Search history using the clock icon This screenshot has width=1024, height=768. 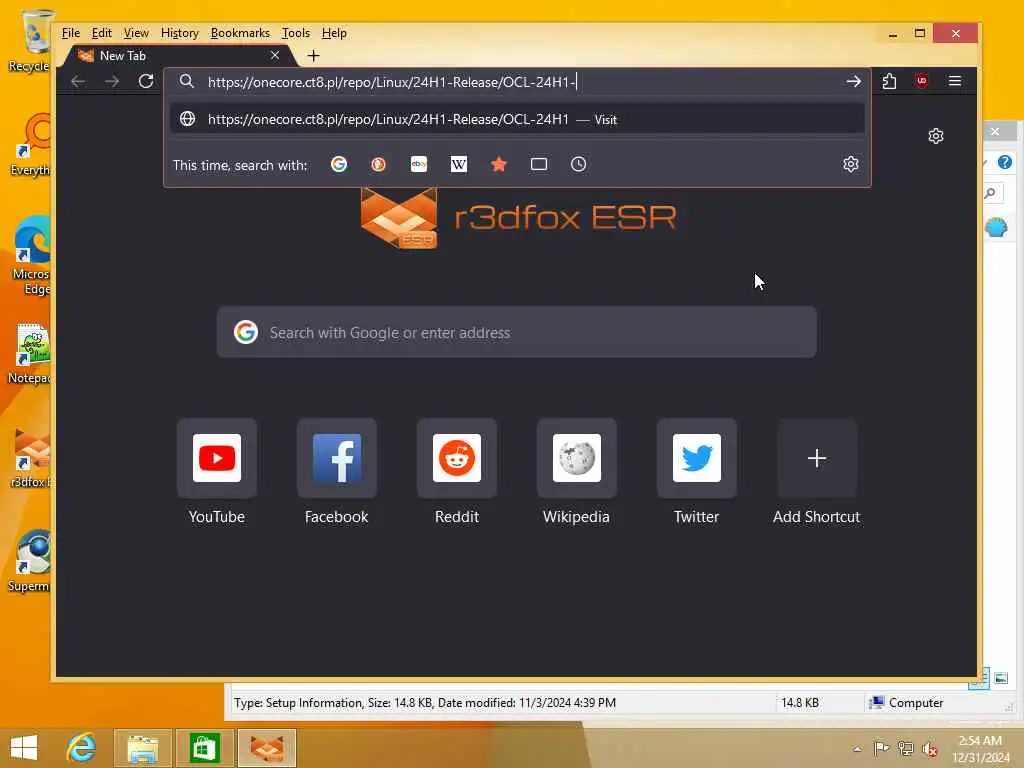tap(579, 165)
